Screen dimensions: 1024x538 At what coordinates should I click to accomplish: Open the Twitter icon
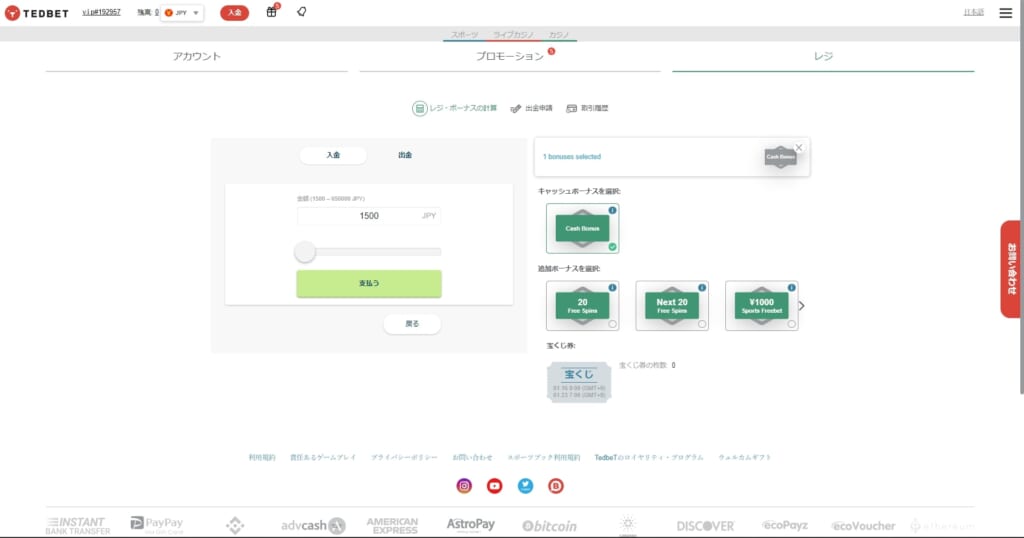coord(525,486)
